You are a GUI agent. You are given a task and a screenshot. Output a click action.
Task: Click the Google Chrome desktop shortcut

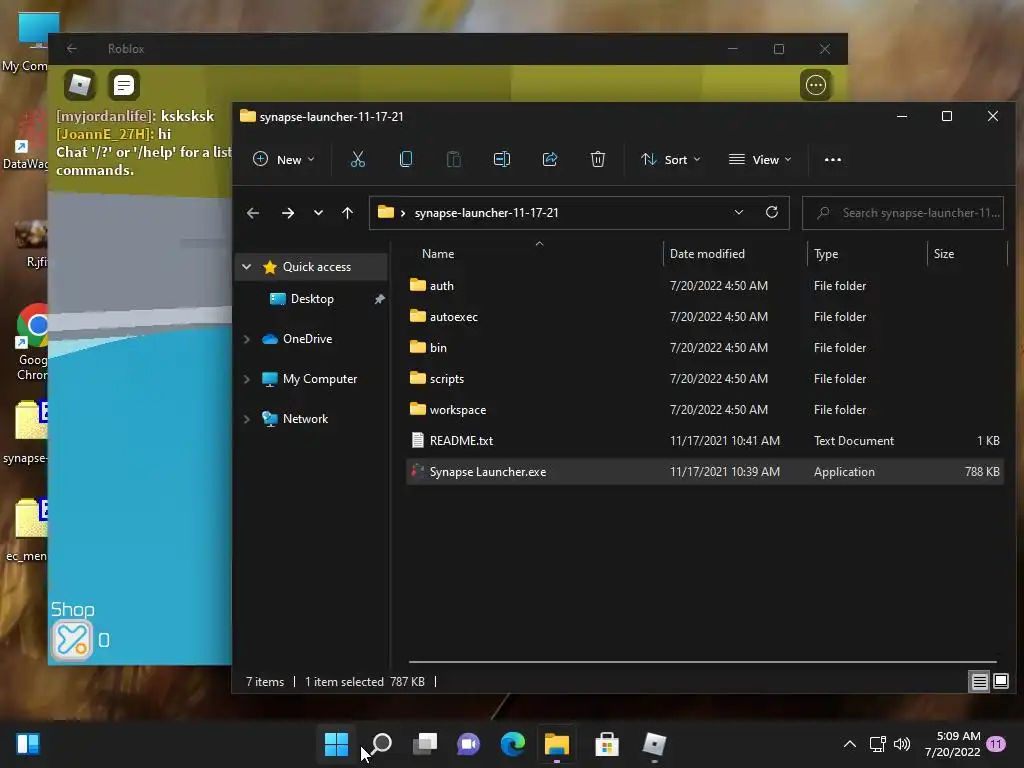click(32, 343)
